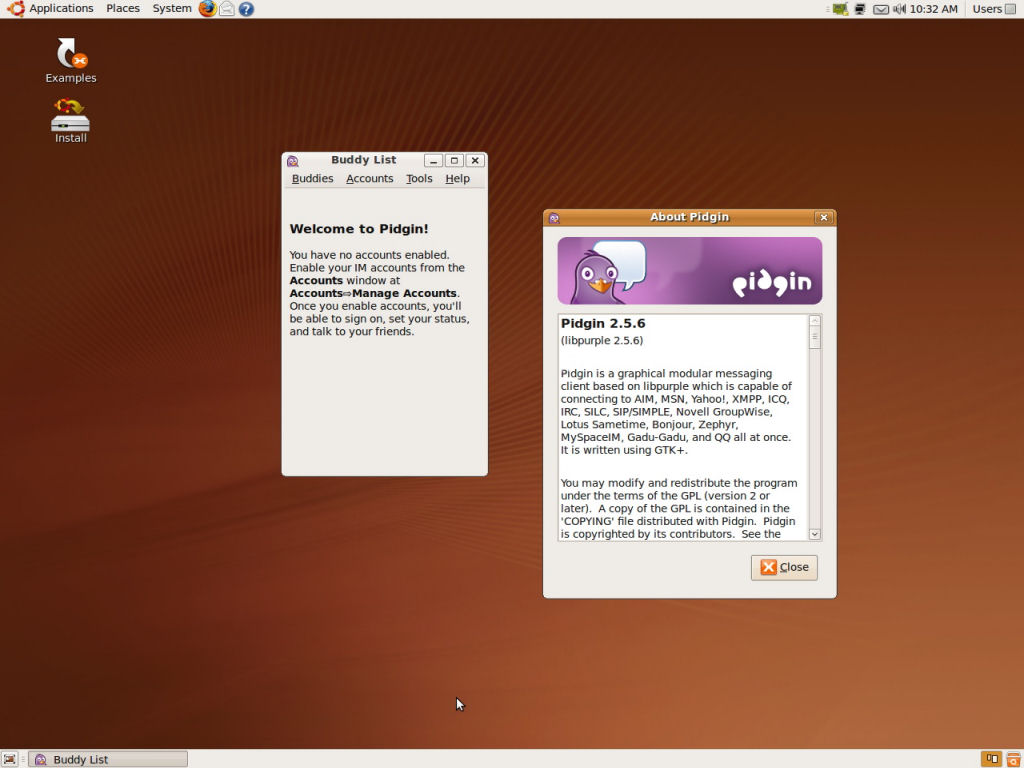Open the network connection tray icon

point(840,9)
